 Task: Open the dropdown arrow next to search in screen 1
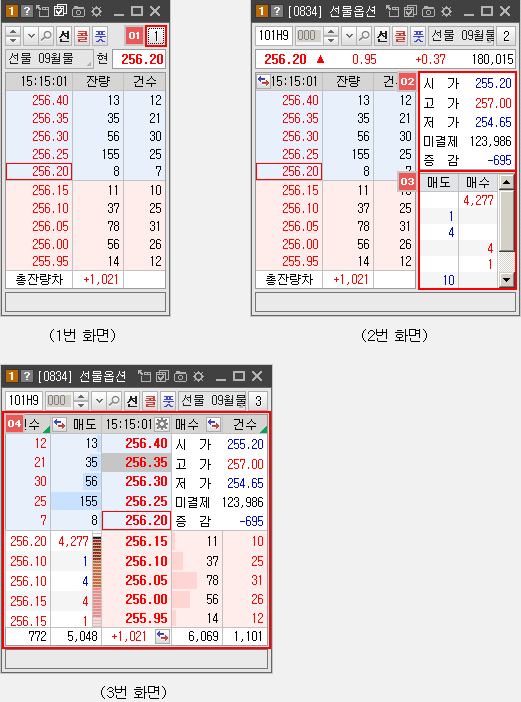click(31, 35)
